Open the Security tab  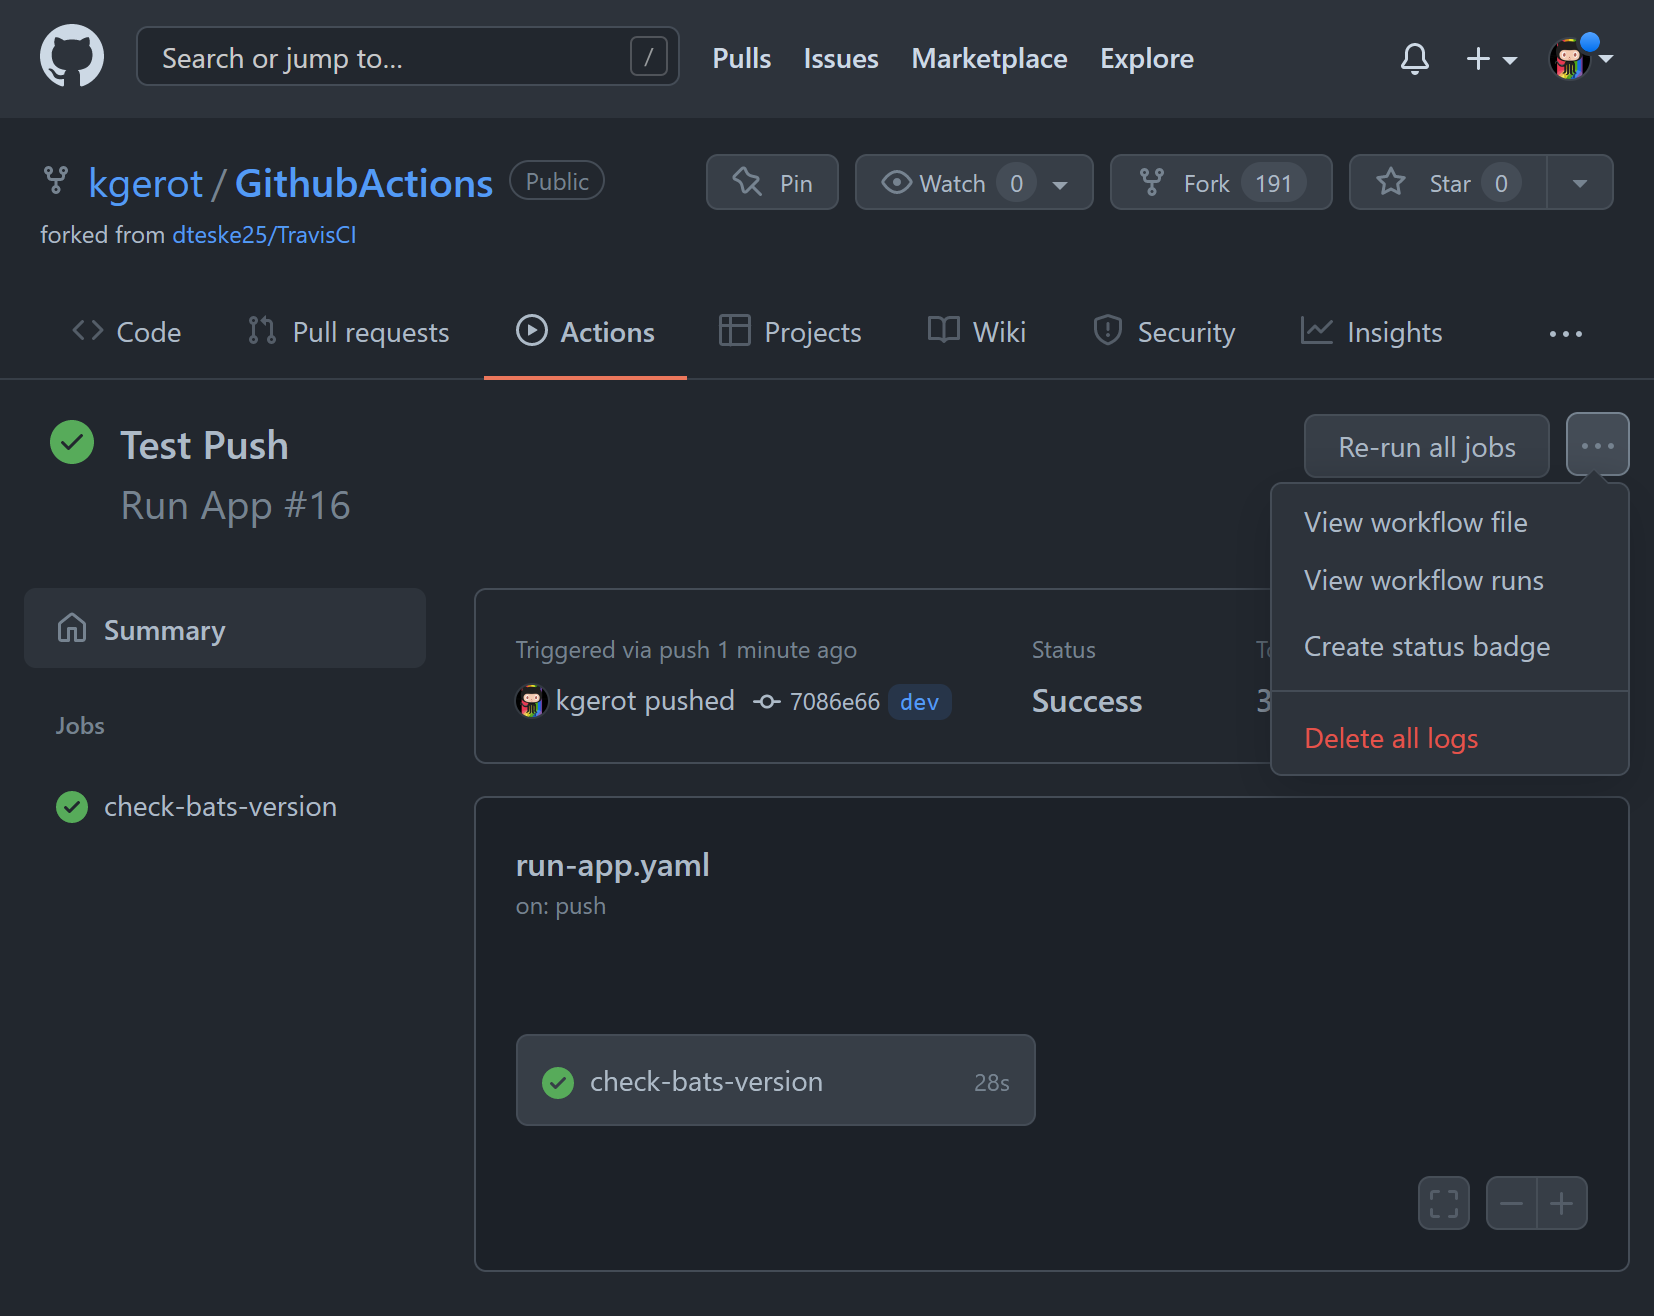1164,332
